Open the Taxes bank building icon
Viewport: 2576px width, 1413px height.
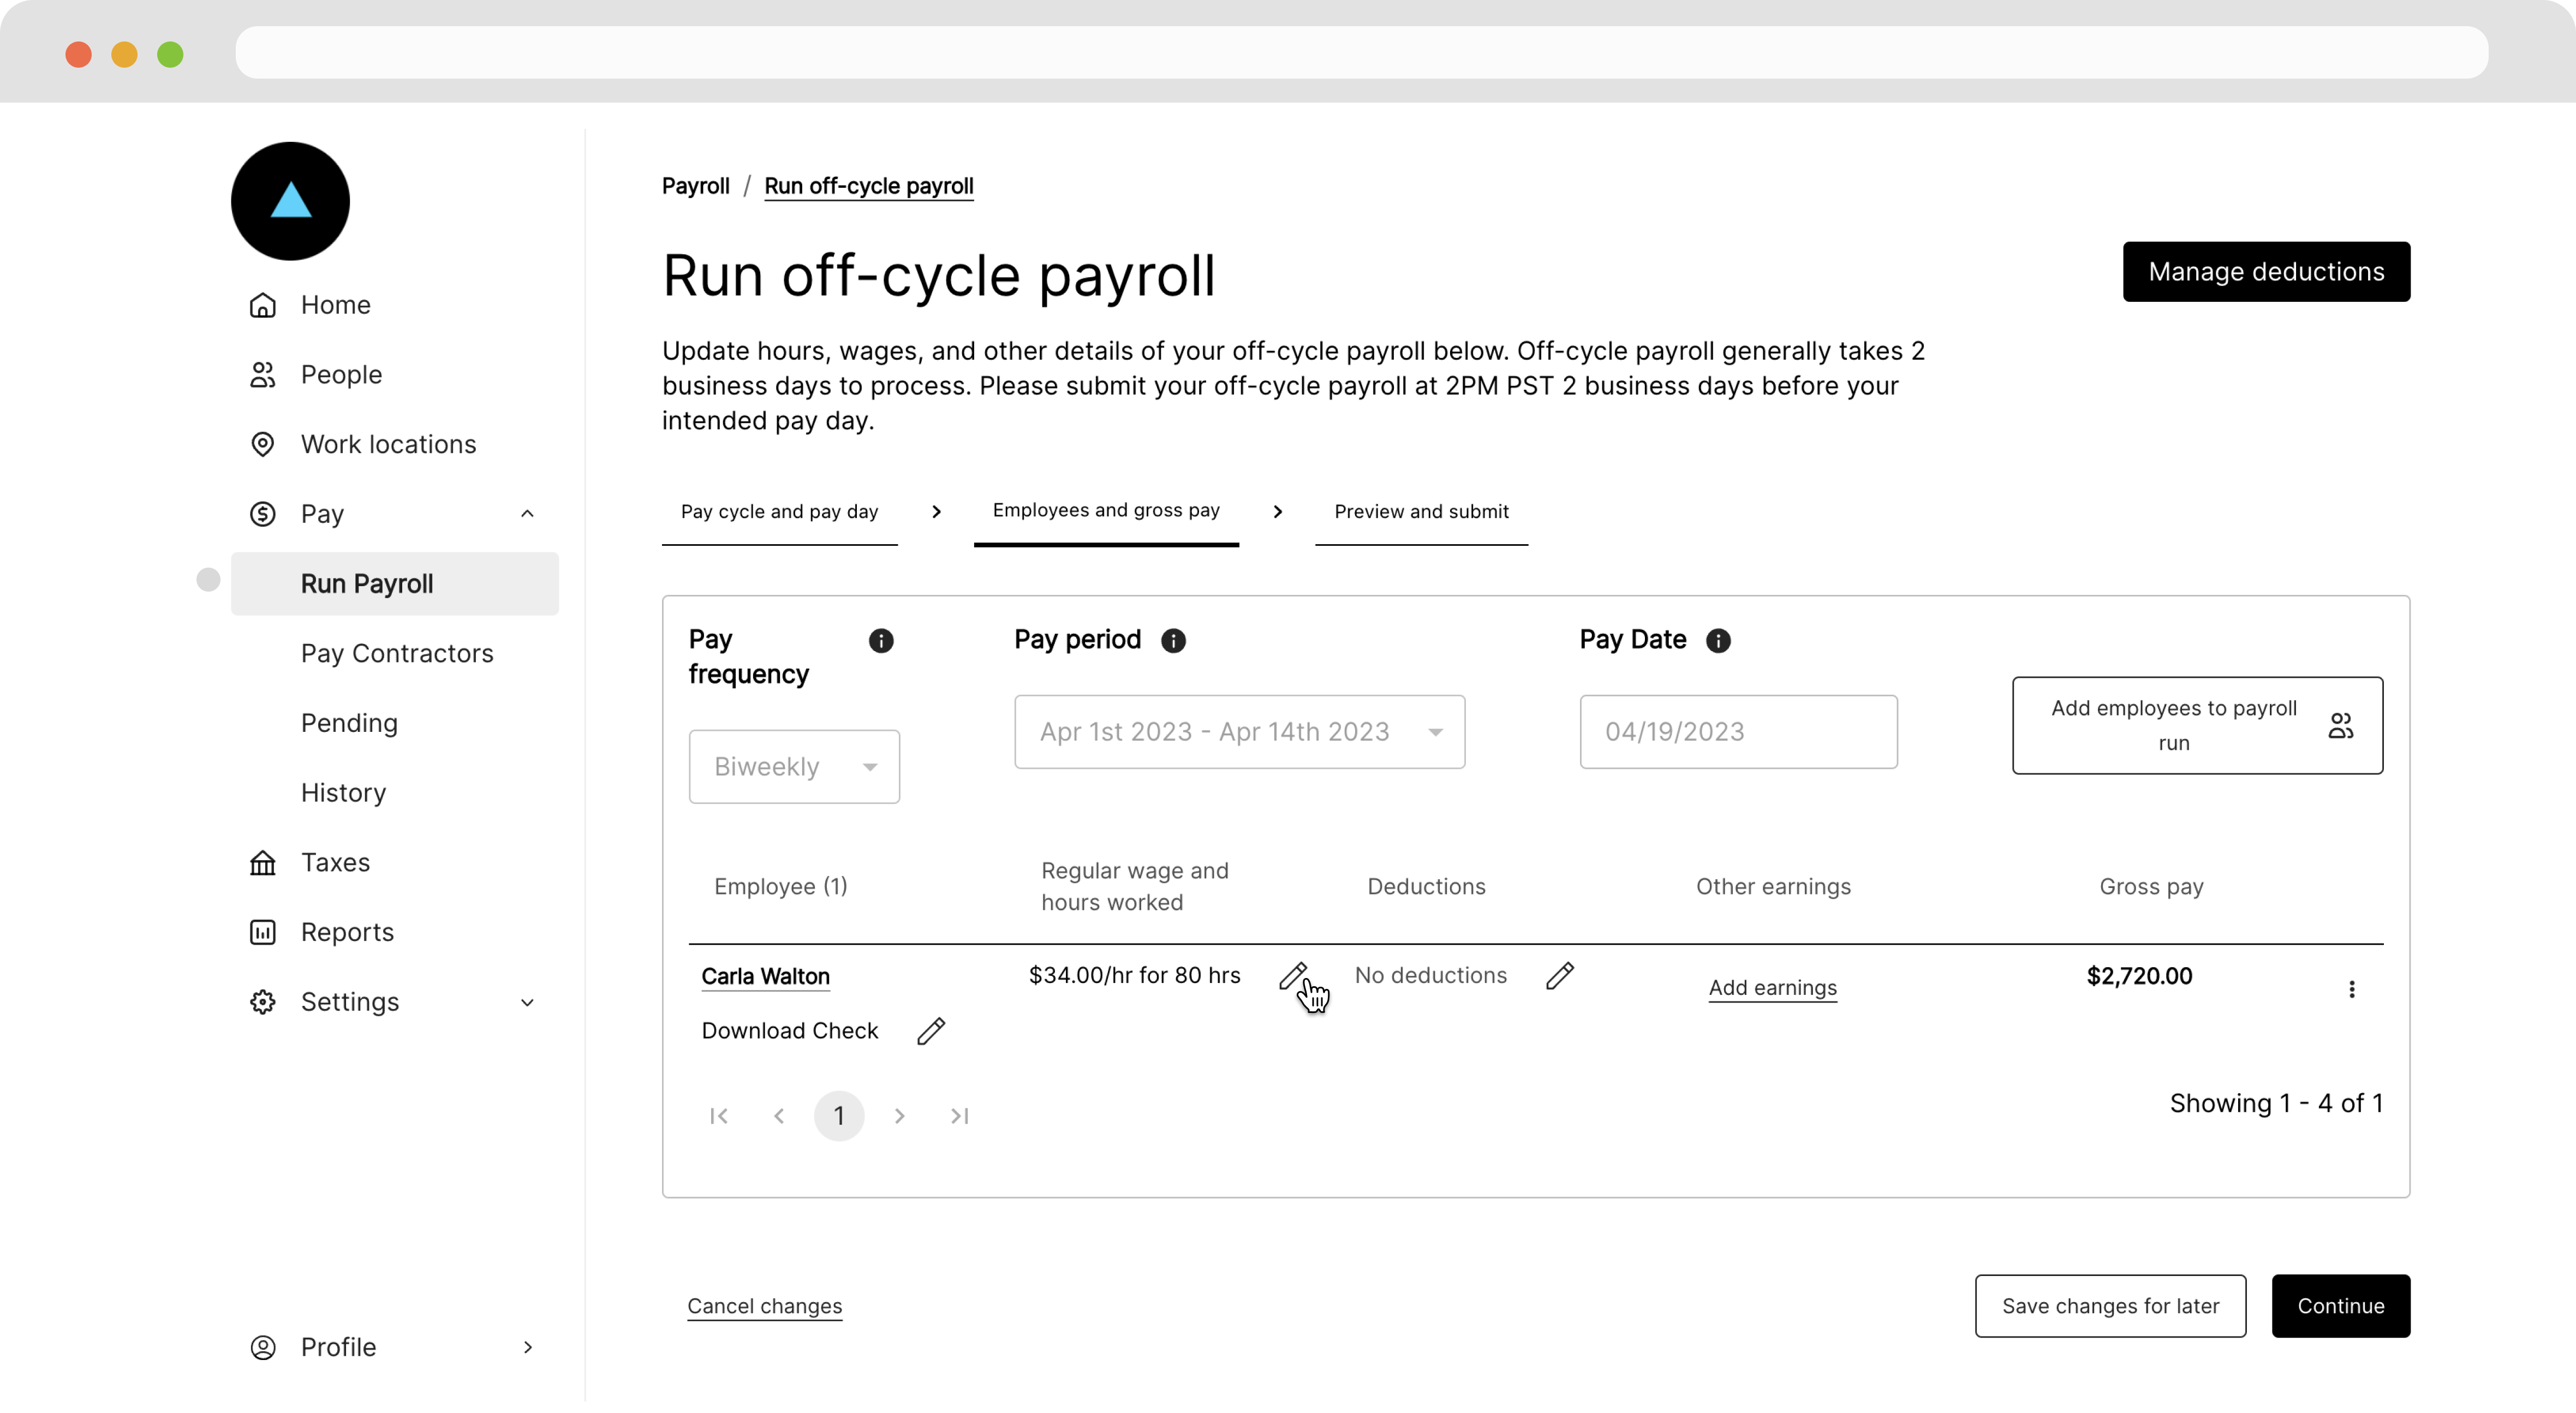click(x=262, y=863)
